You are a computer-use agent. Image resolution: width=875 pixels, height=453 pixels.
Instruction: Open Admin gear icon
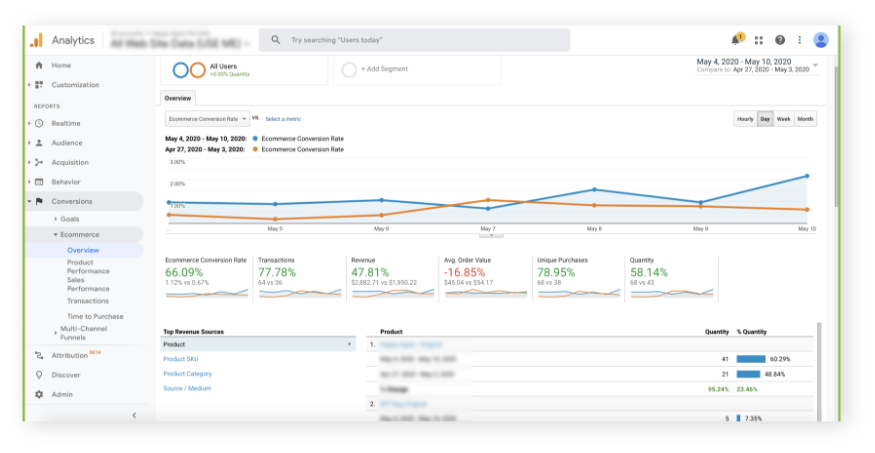39,394
